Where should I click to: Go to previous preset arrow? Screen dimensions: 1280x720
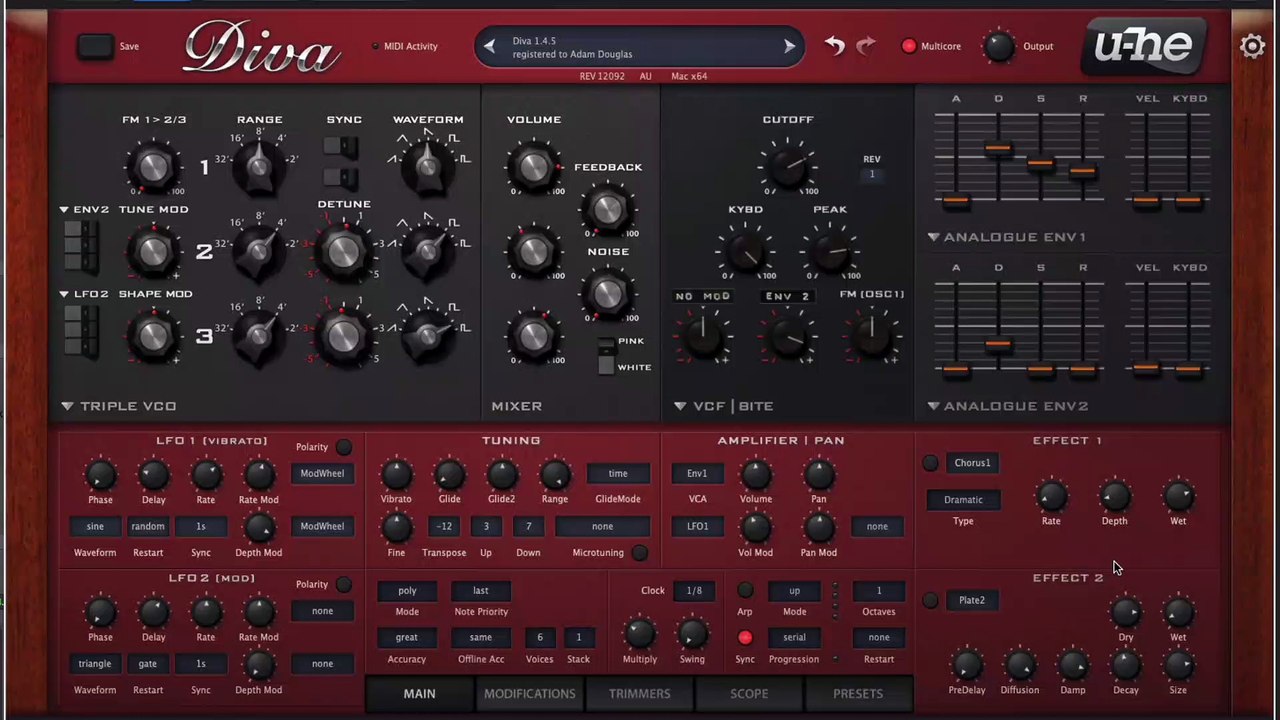(x=489, y=46)
